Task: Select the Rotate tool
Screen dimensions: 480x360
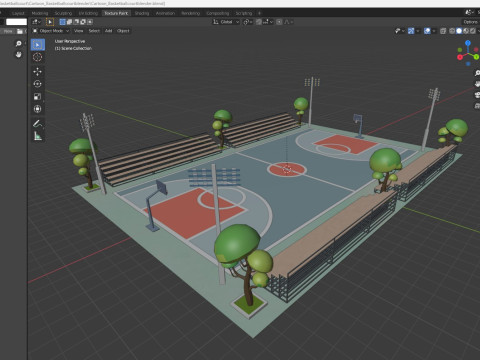Action: click(38, 84)
